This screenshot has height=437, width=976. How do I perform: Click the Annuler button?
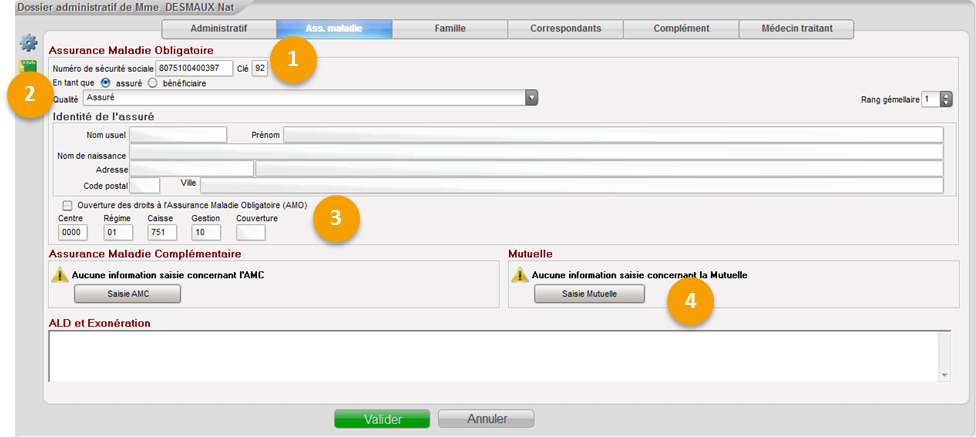[x=486, y=419]
